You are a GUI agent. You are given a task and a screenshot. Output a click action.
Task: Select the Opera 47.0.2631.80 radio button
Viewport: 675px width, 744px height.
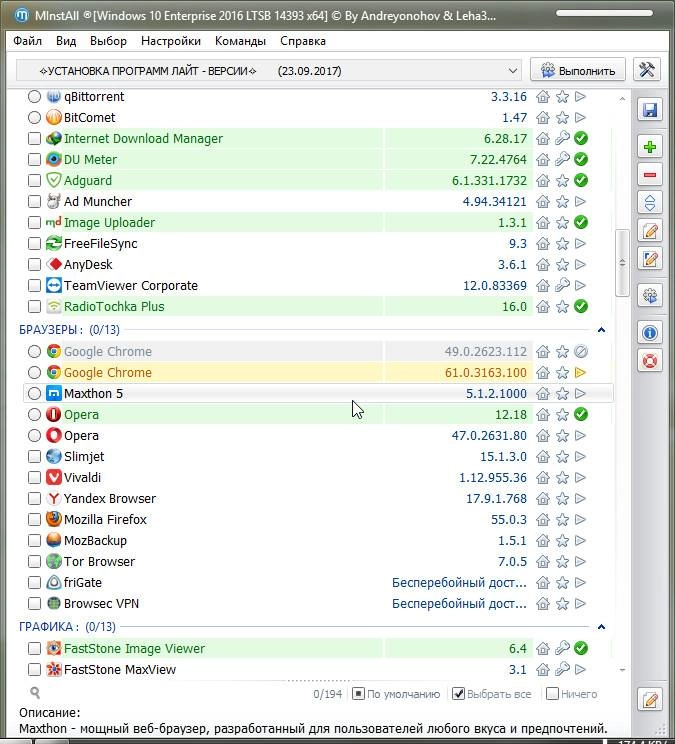(x=34, y=436)
